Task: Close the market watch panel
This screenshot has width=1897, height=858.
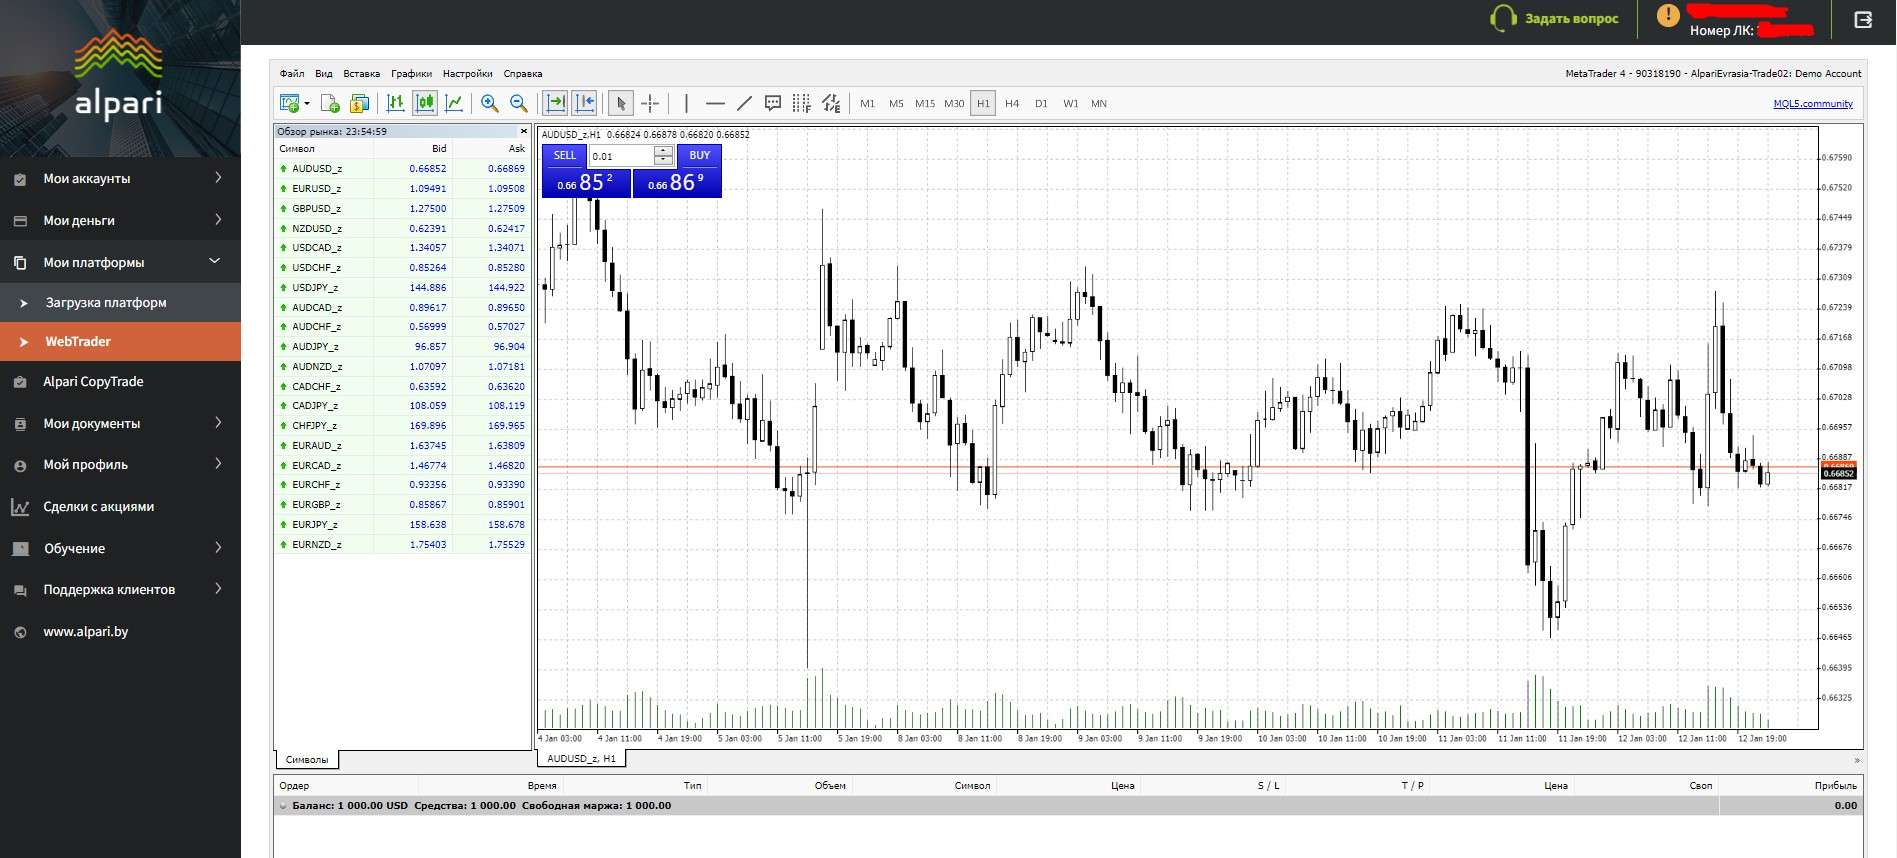Action: pyautogui.click(x=523, y=131)
